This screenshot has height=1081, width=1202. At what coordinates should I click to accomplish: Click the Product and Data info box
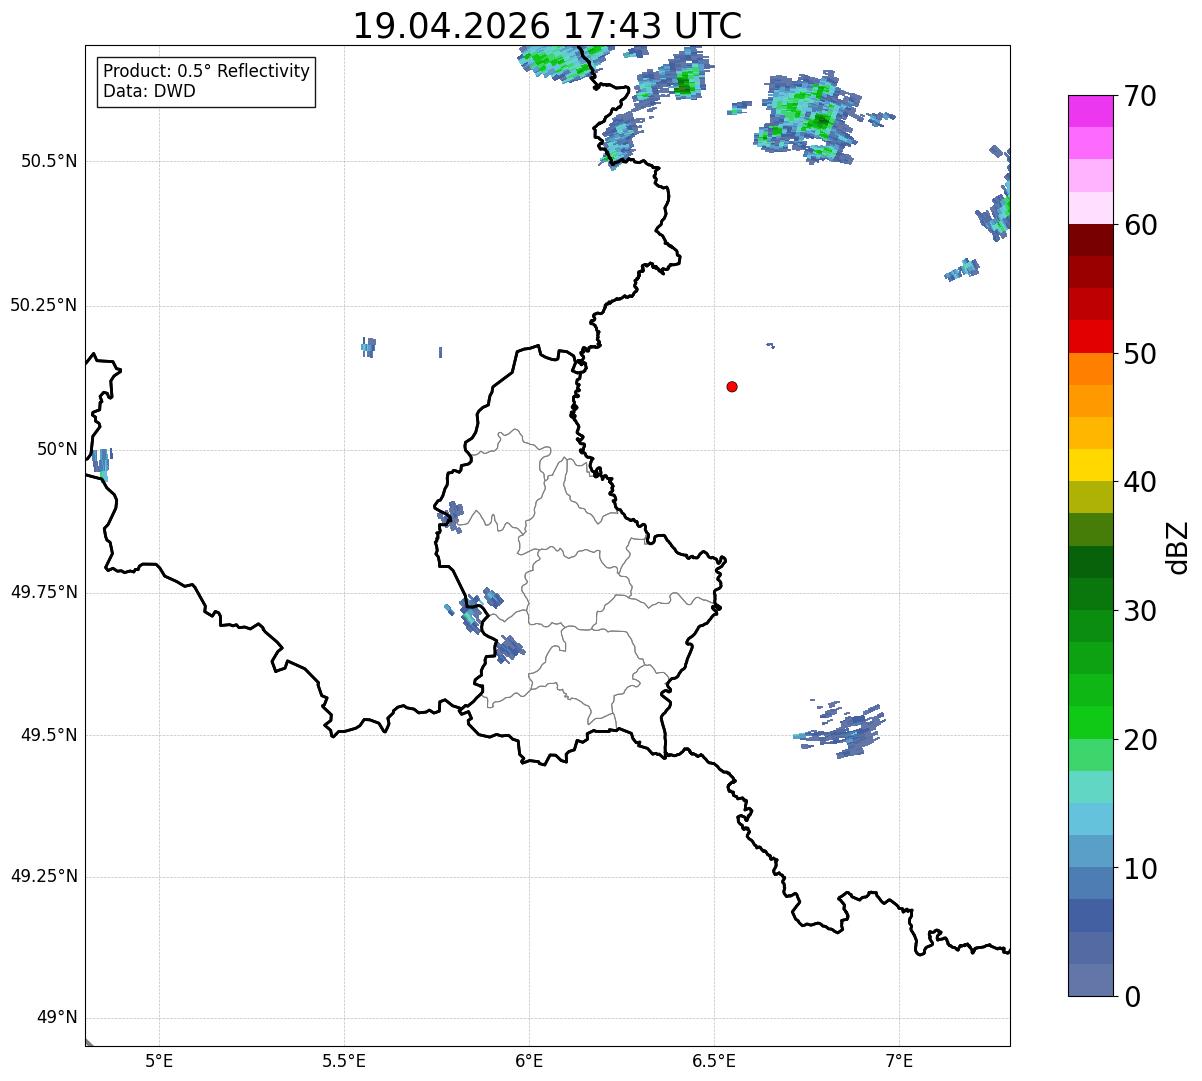(206, 81)
